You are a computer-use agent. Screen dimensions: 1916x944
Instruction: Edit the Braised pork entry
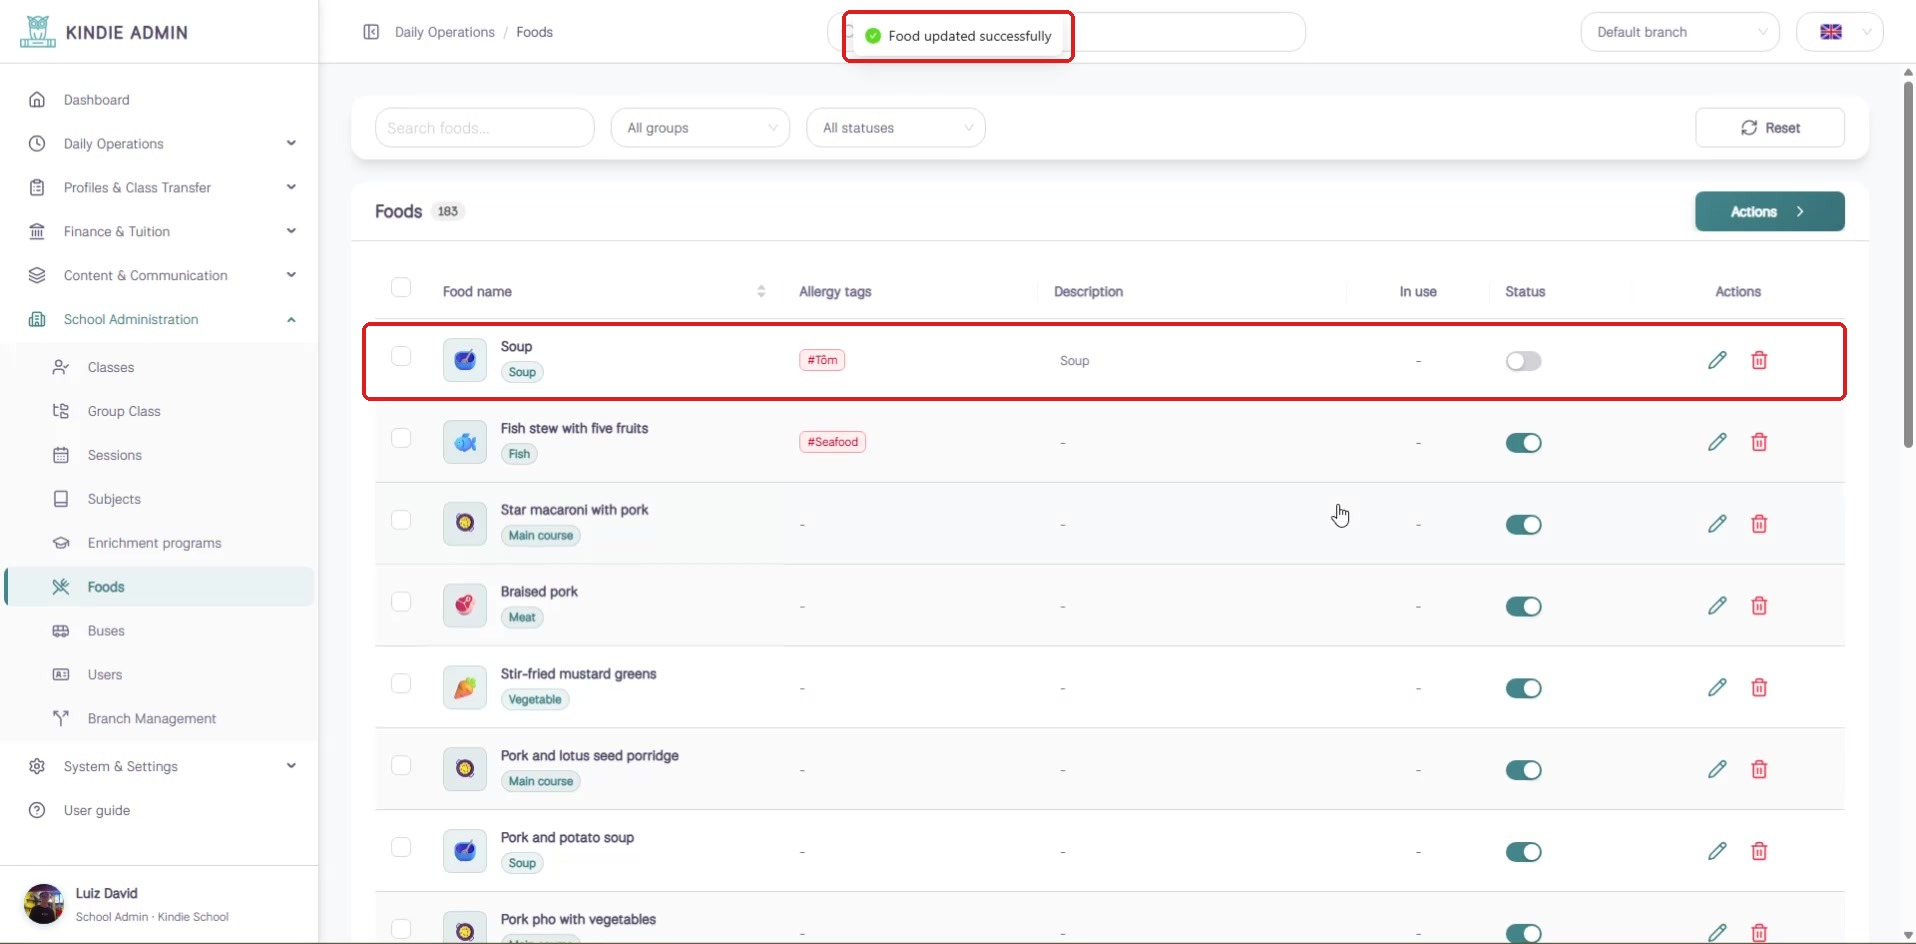[1717, 606]
